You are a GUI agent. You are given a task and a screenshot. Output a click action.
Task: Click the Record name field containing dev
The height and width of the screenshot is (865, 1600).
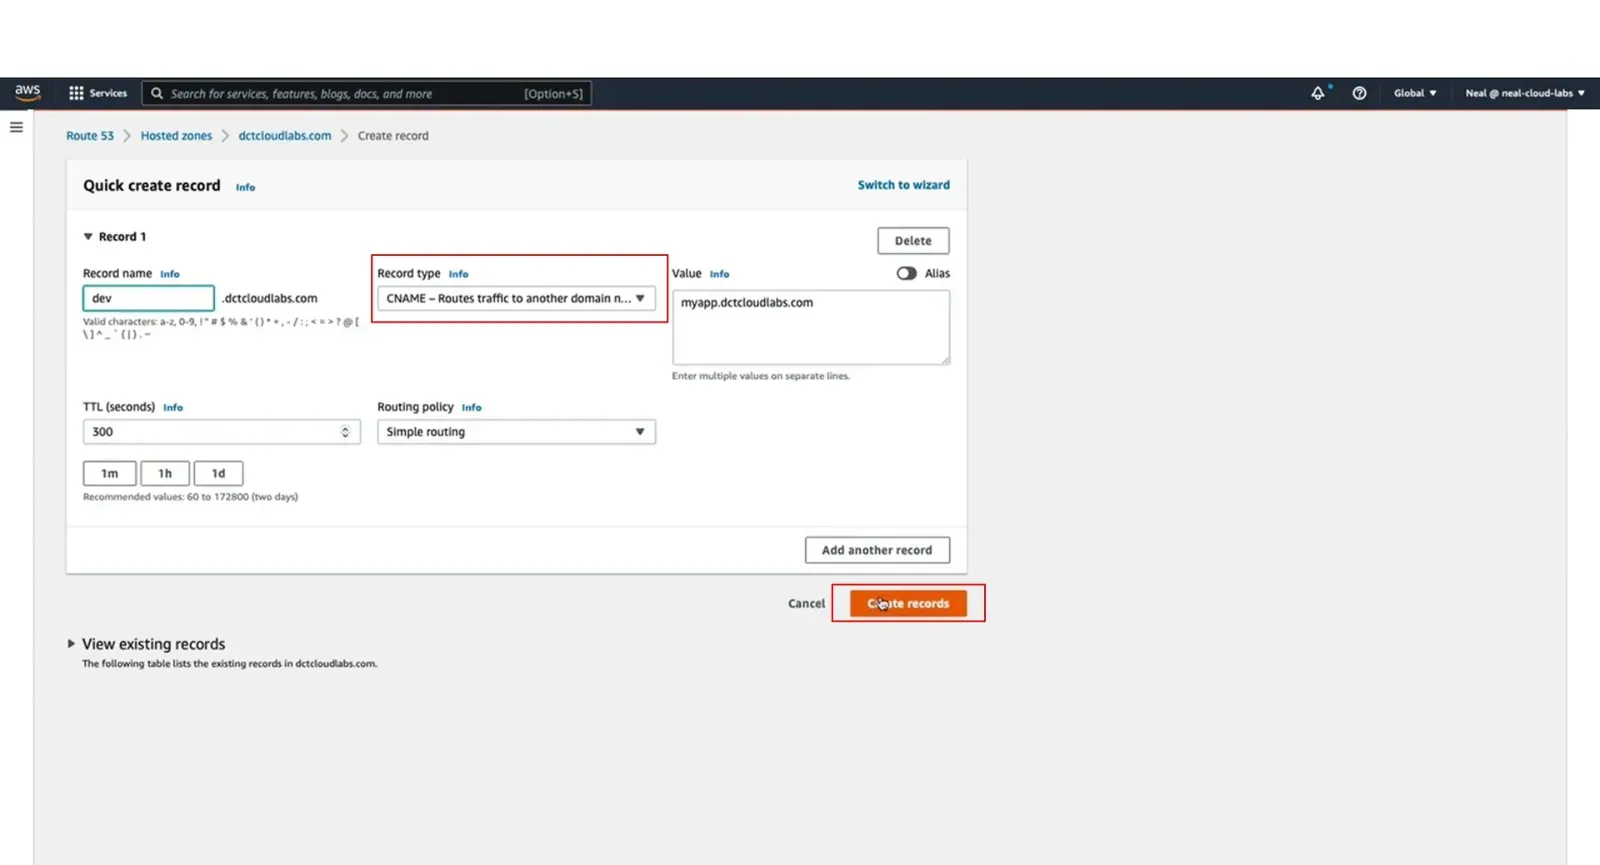pos(148,298)
